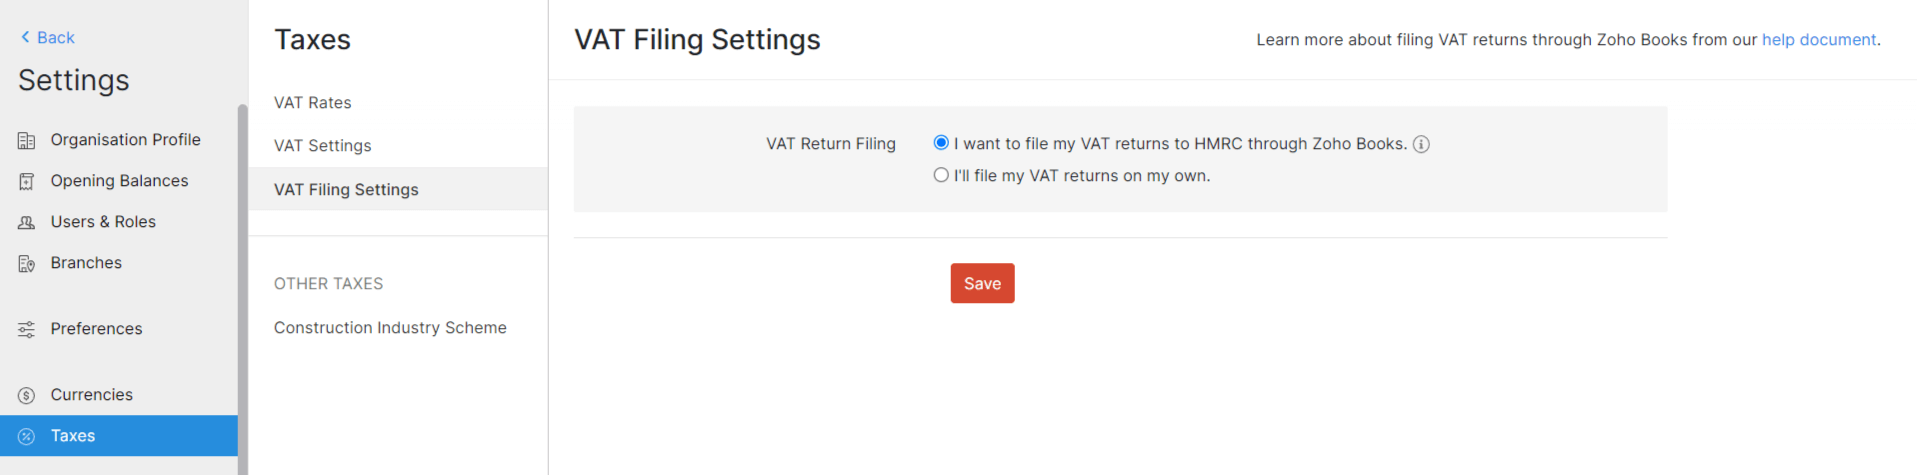This screenshot has height=475, width=1917.
Task: Click info icon beside HMRC filing option
Action: pyautogui.click(x=1421, y=144)
